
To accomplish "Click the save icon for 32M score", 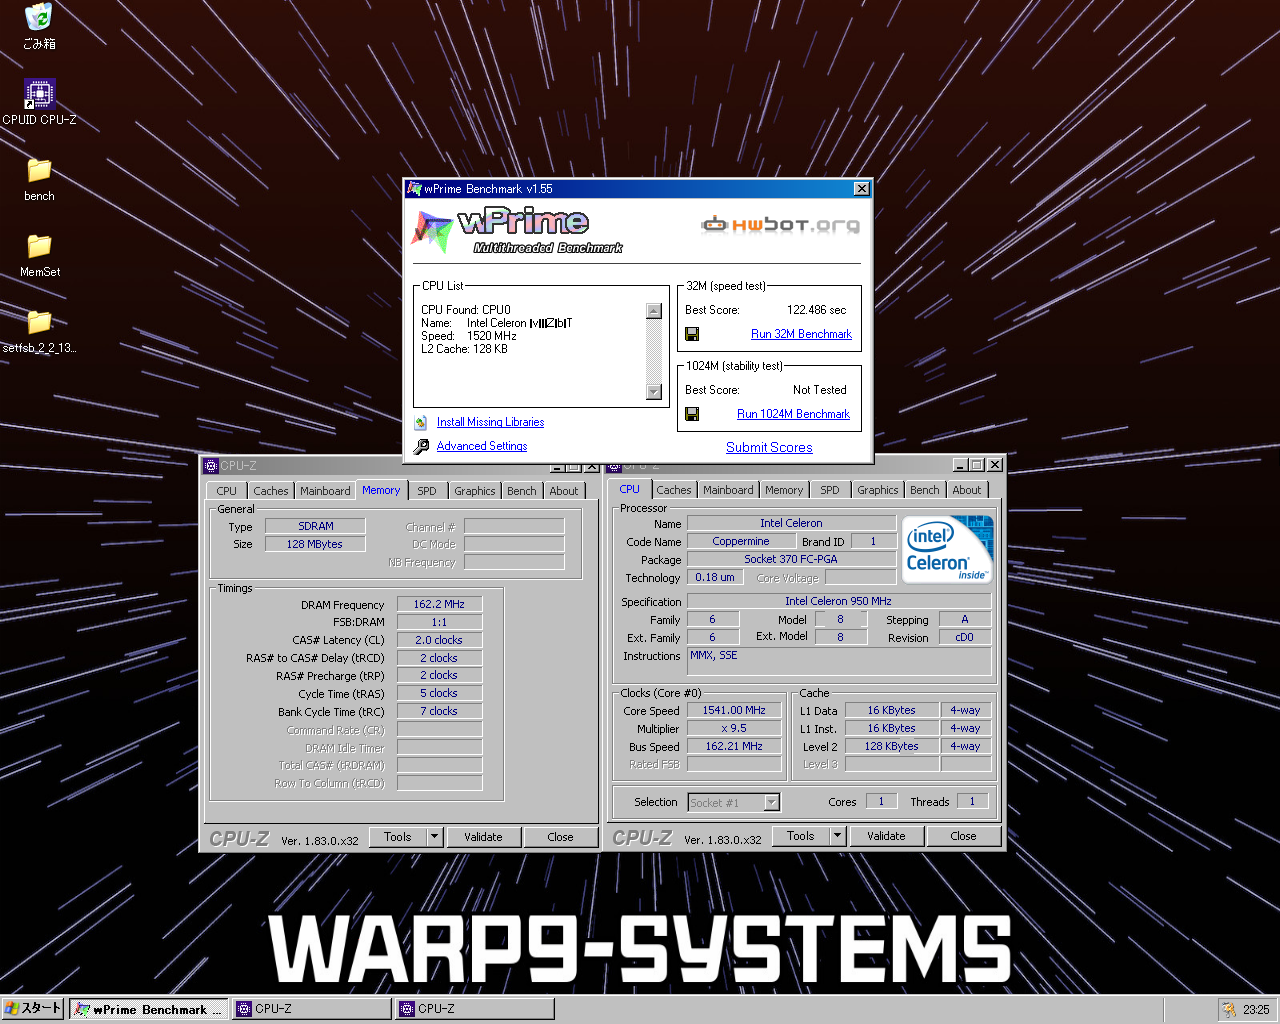I will coord(692,334).
